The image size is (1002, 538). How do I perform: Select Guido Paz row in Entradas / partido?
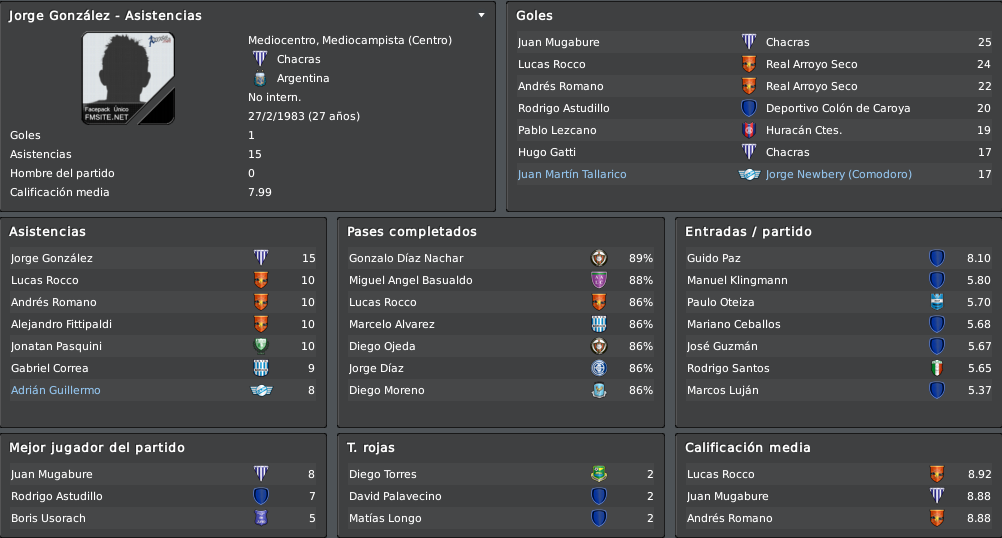click(838, 258)
